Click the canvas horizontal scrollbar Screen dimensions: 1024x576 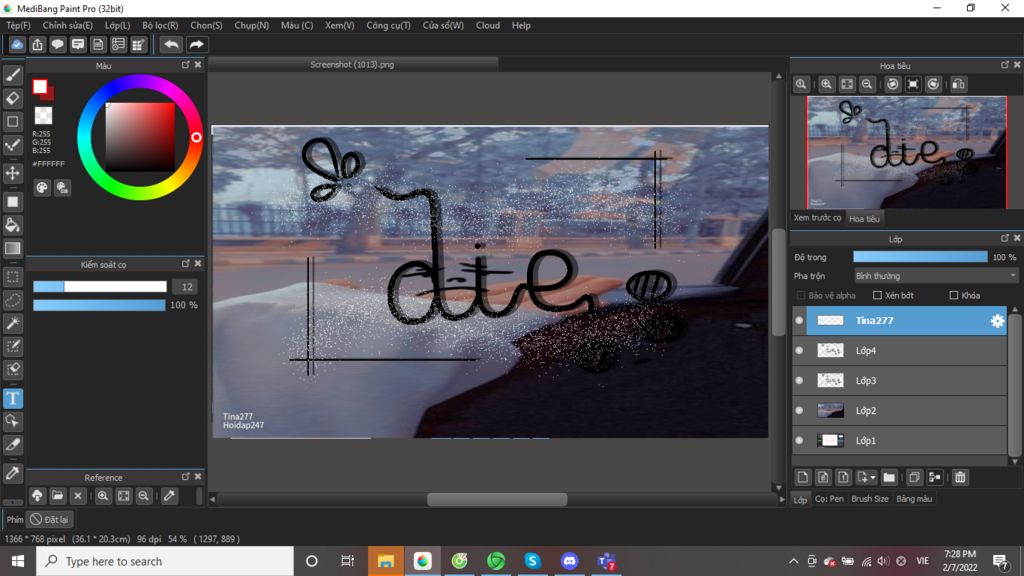point(497,500)
